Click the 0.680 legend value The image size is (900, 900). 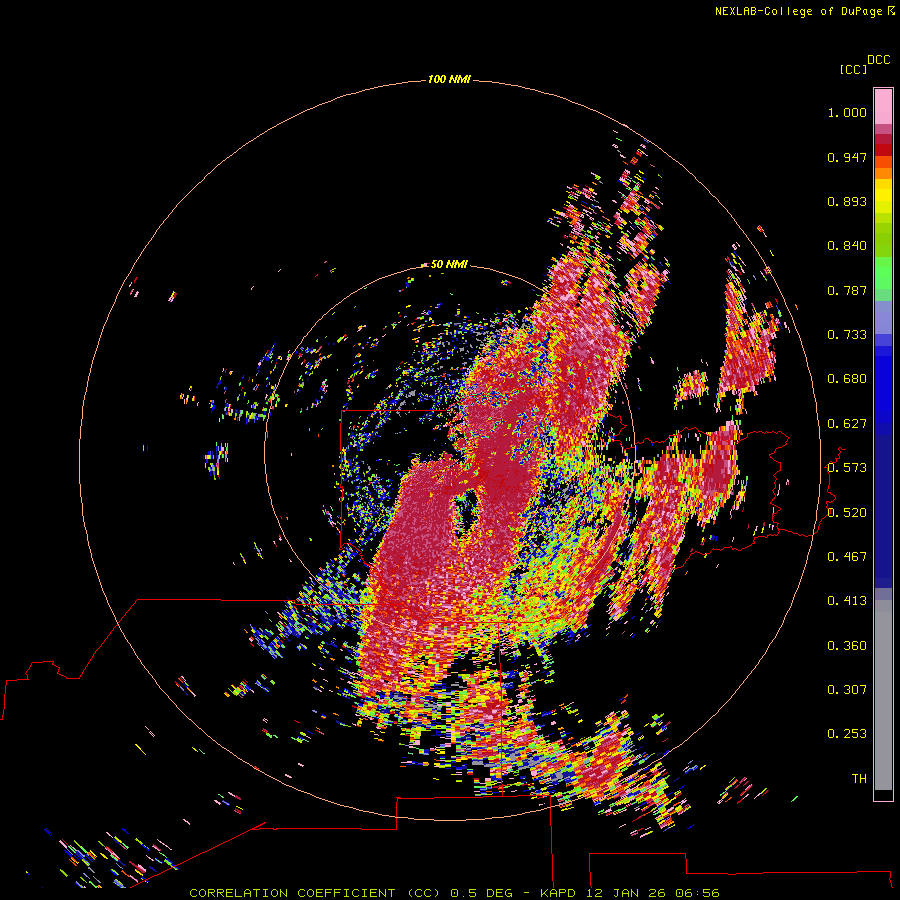coord(847,379)
